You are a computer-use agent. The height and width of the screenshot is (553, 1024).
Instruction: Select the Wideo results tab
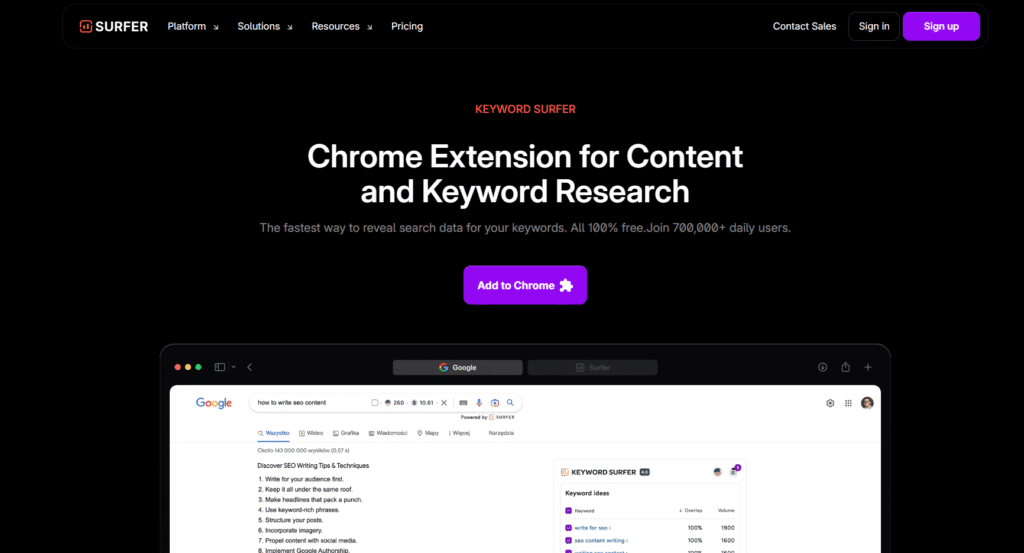click(x=311, y=433)
